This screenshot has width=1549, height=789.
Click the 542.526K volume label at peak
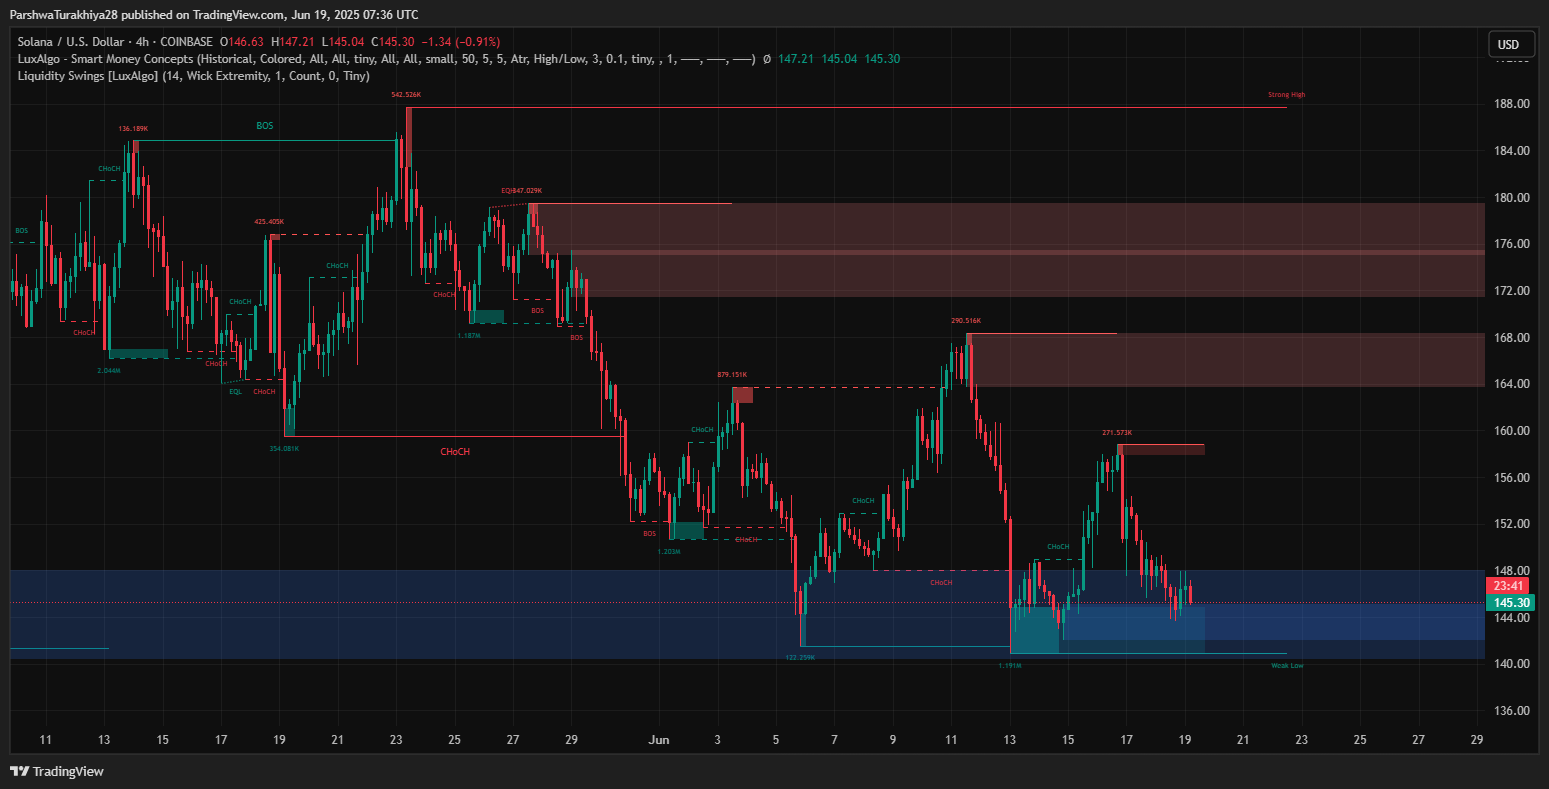click(406, 95)
